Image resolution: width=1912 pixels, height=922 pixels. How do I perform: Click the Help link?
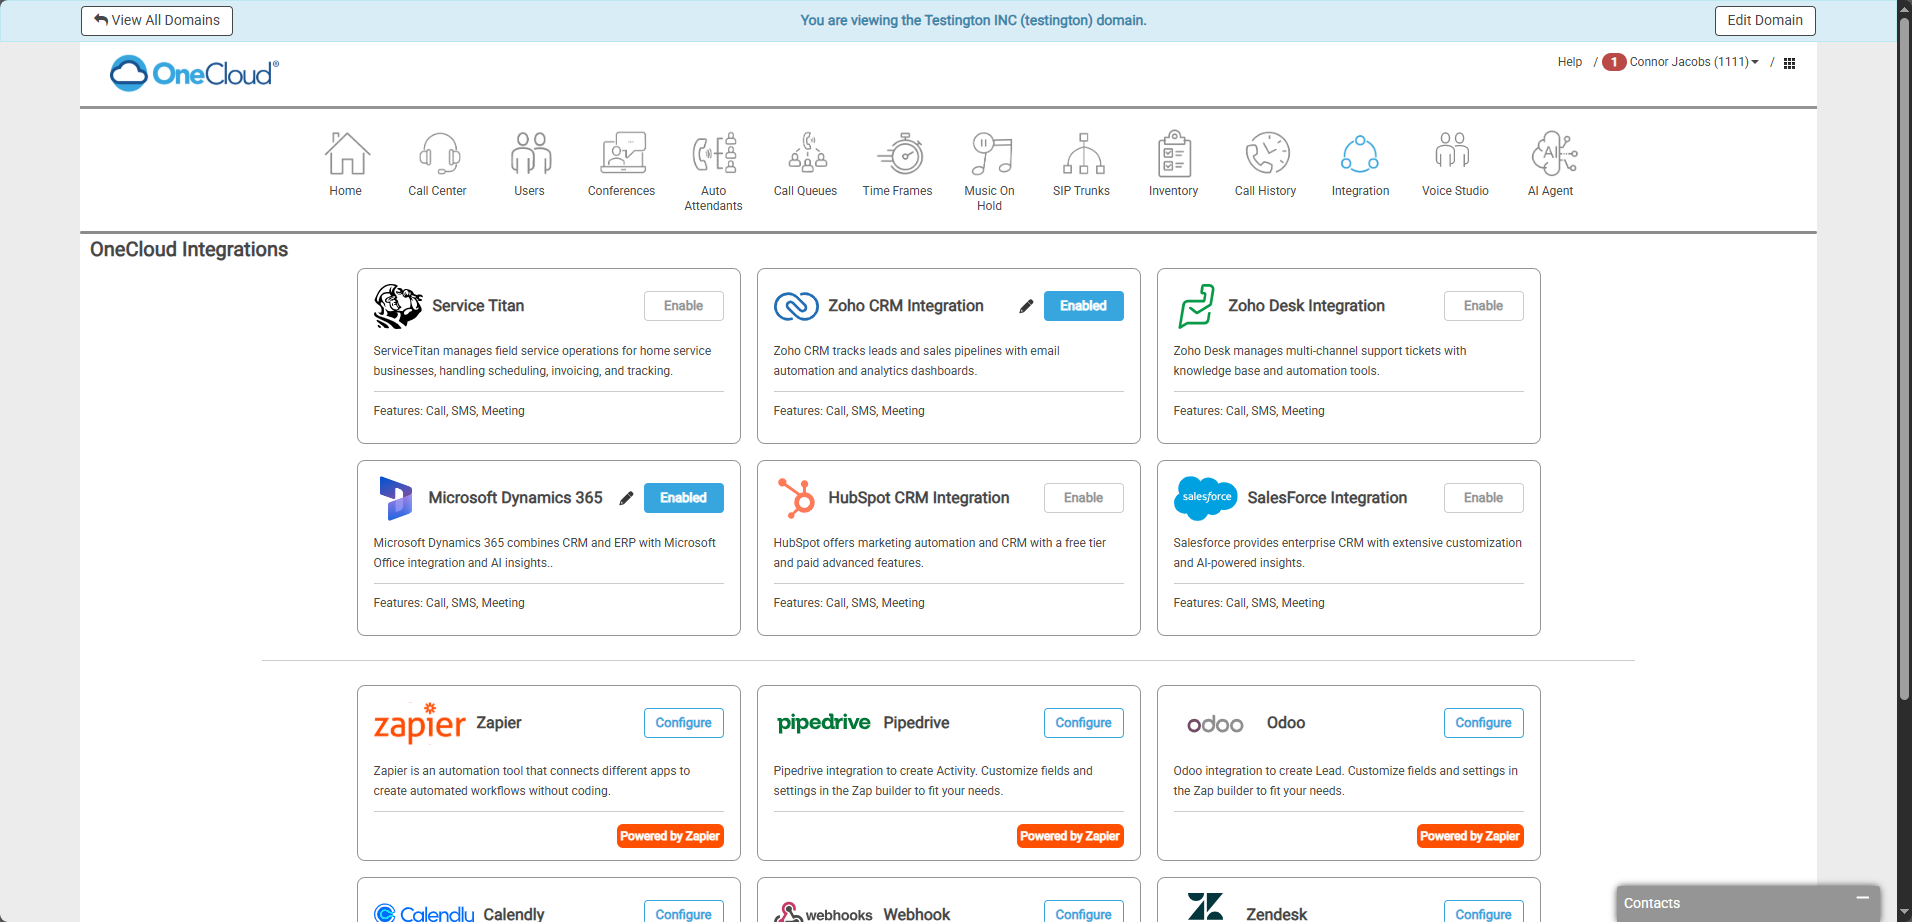click(x=1569, y=62)
